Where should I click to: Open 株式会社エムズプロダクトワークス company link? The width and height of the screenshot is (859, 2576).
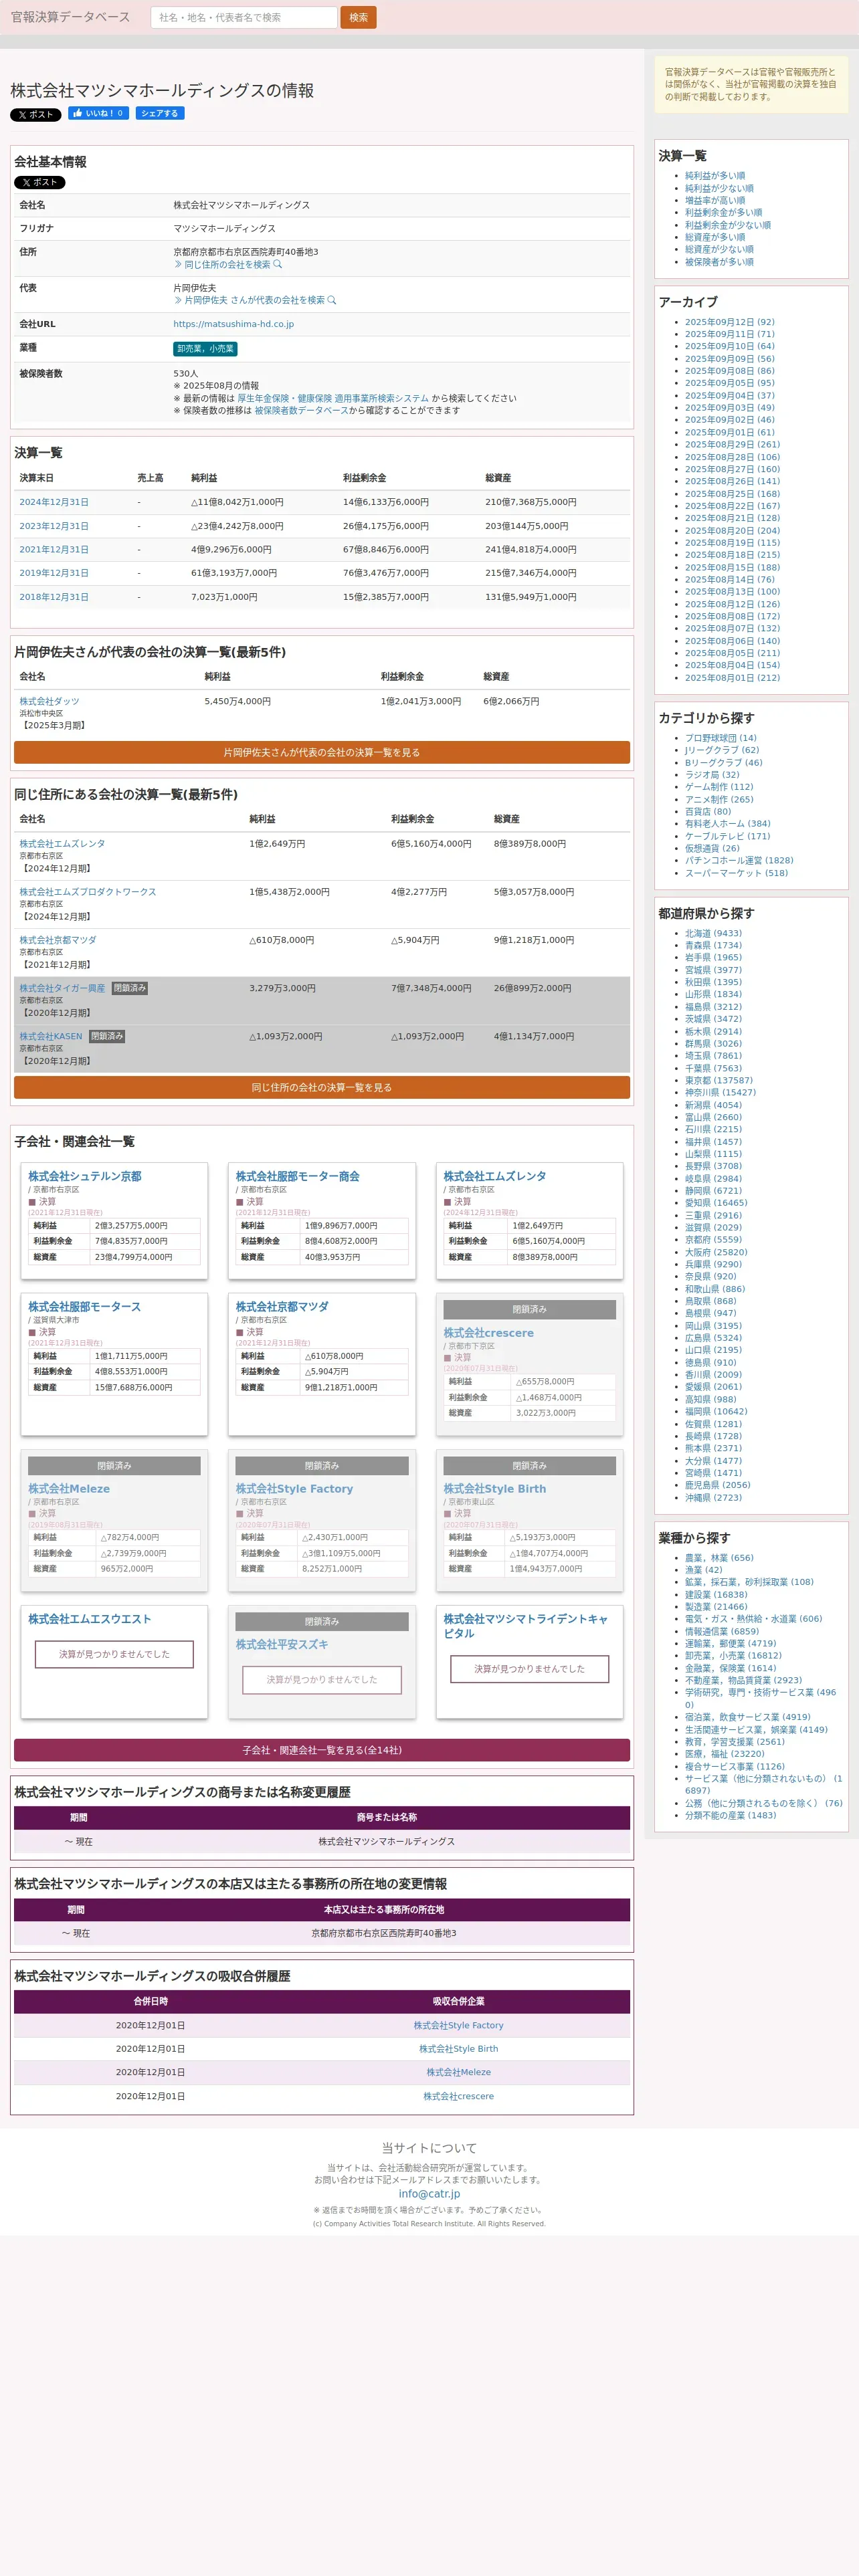click(x=88, y=892)
